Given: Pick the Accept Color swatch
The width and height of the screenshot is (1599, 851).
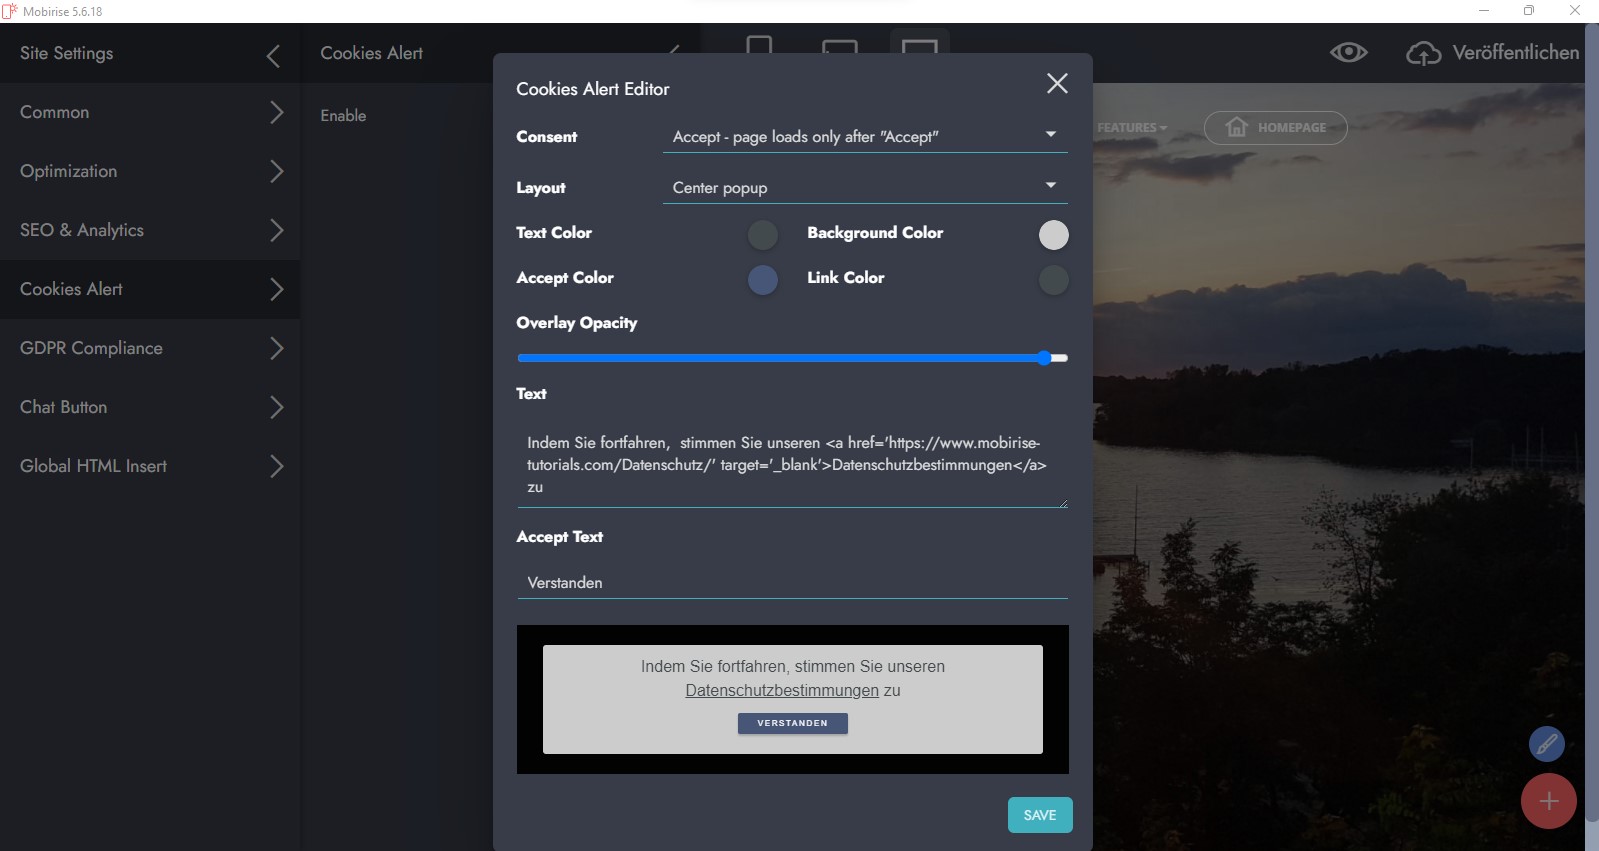Looking at the screenshot, I should pos(762,280).
